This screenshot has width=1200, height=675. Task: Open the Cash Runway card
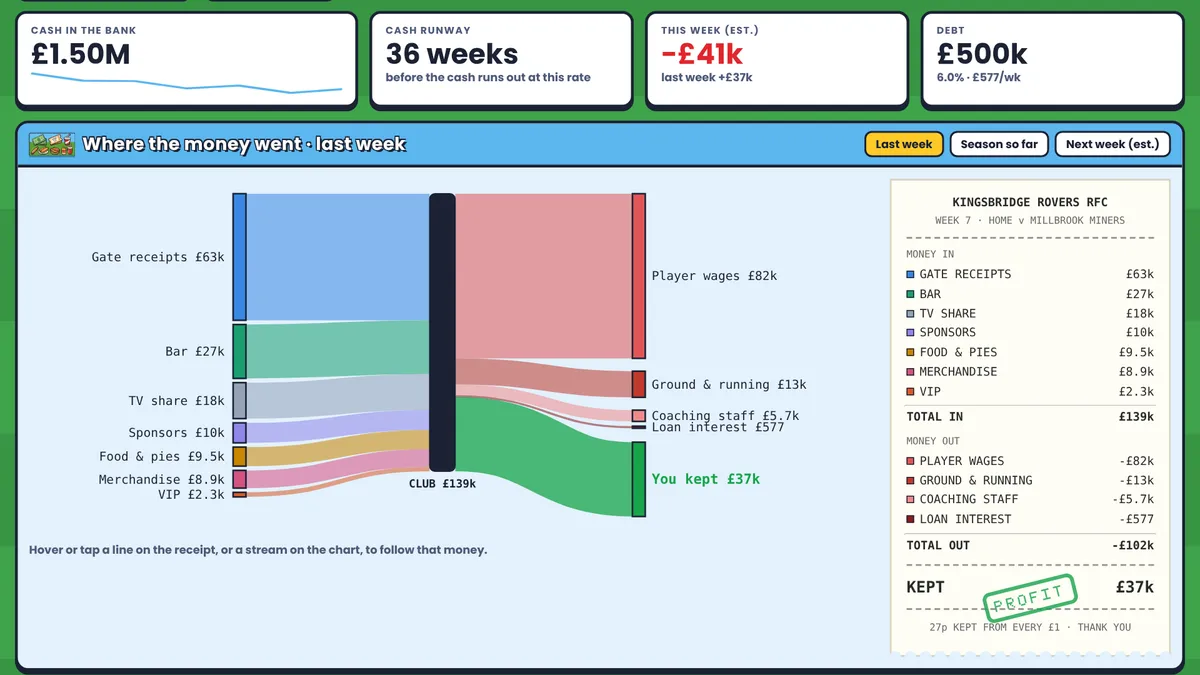tap(502, 60)
